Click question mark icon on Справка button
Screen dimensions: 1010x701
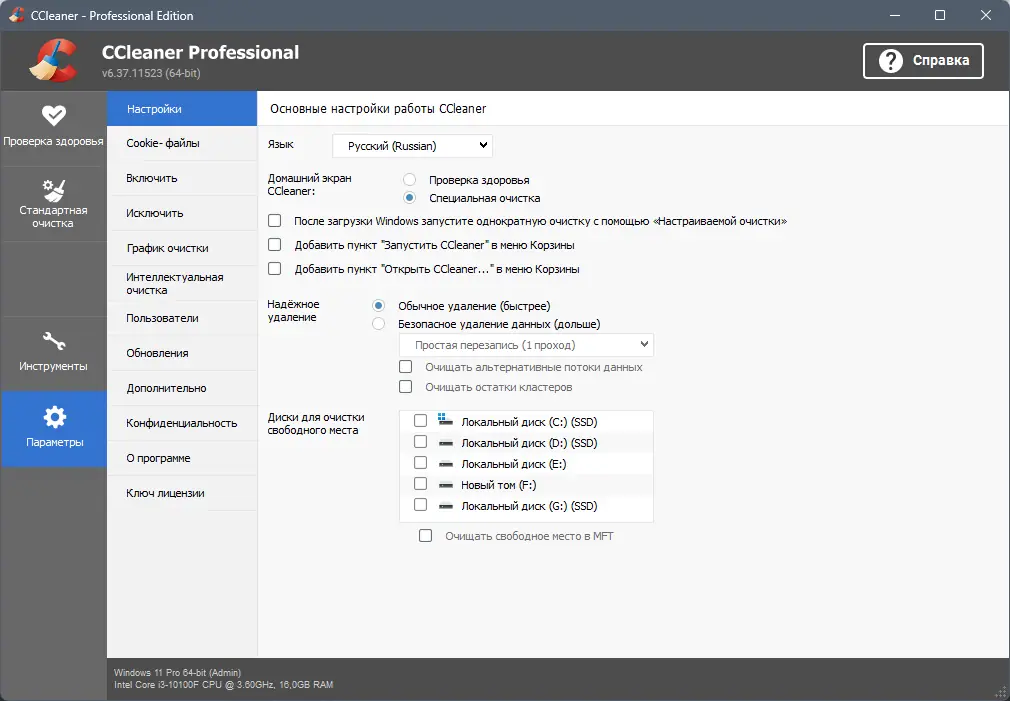coord(890,61)
